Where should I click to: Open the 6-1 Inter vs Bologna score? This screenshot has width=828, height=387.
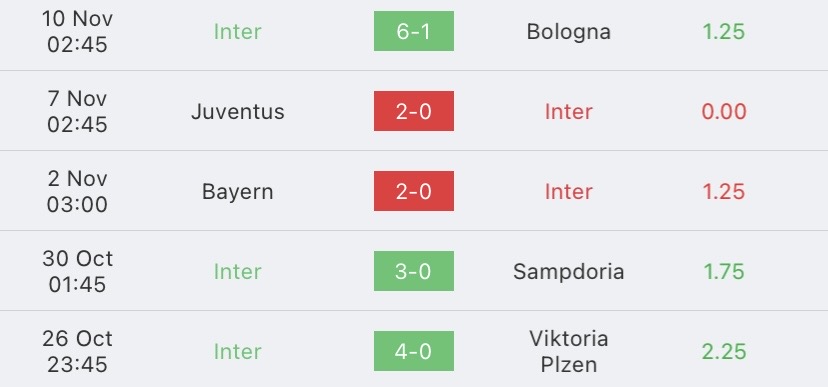point(413,31)
